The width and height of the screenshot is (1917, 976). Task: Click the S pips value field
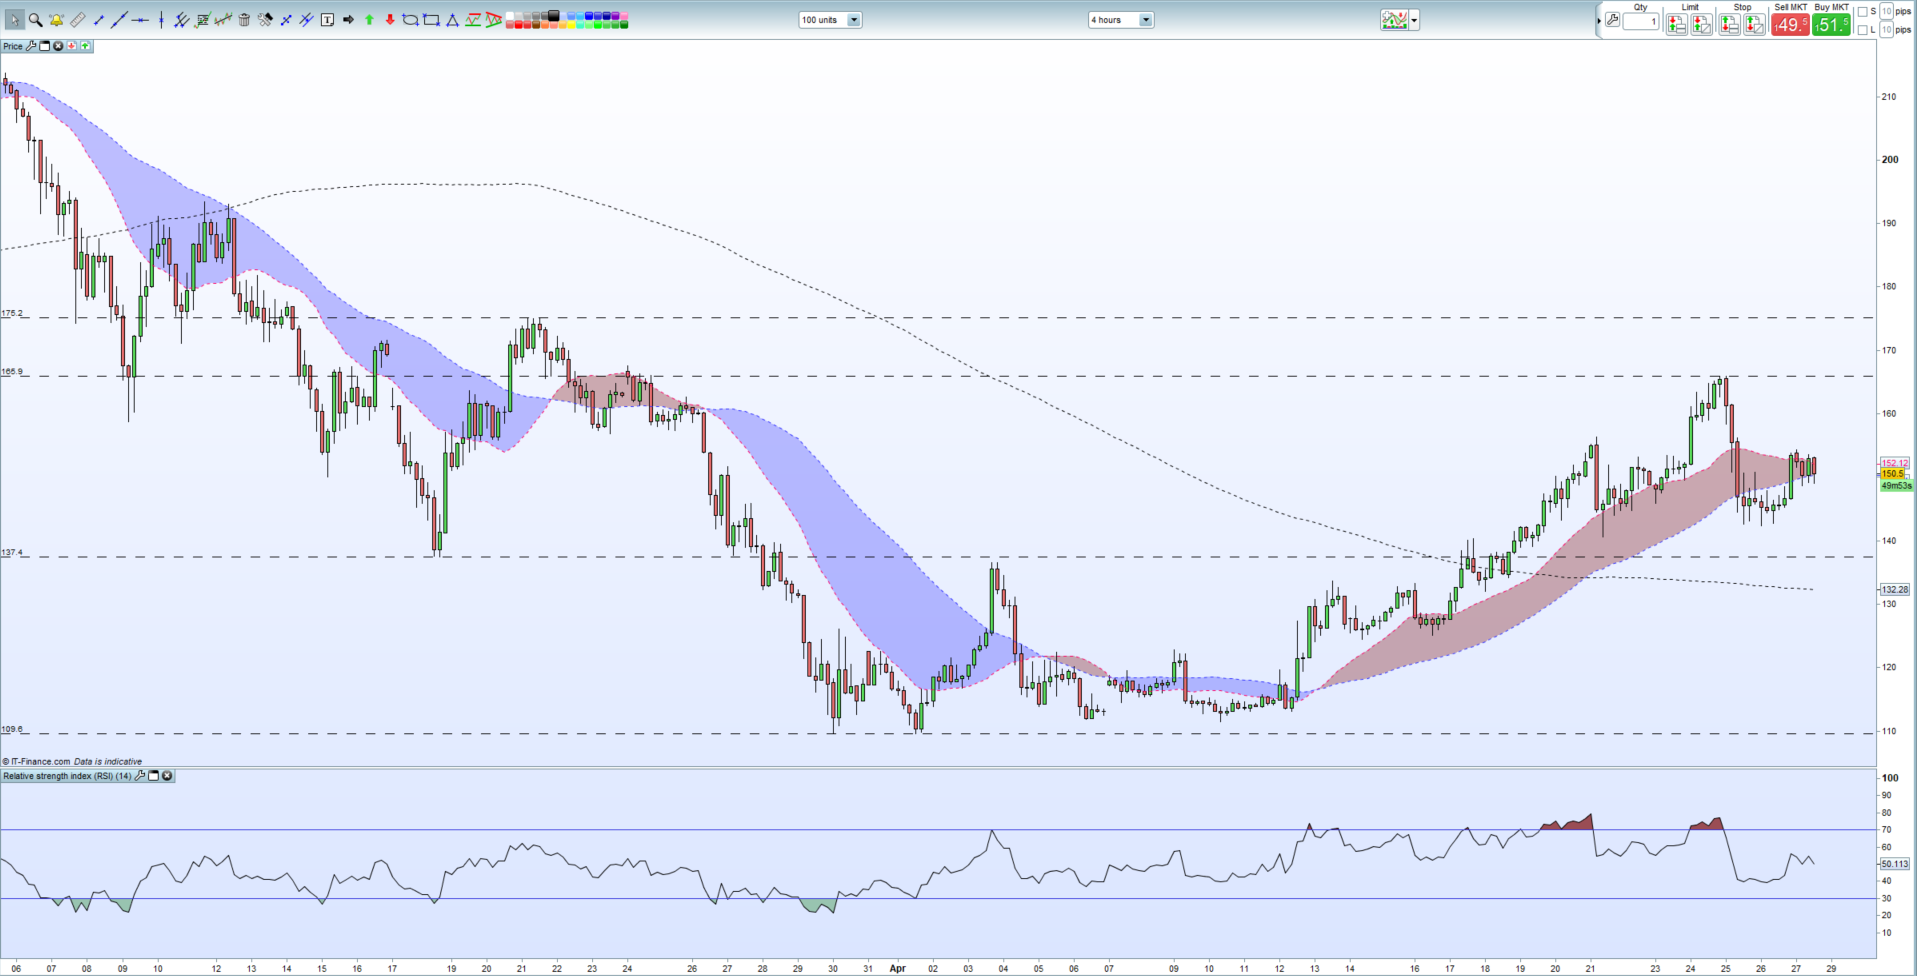[x=1886, y=11]
